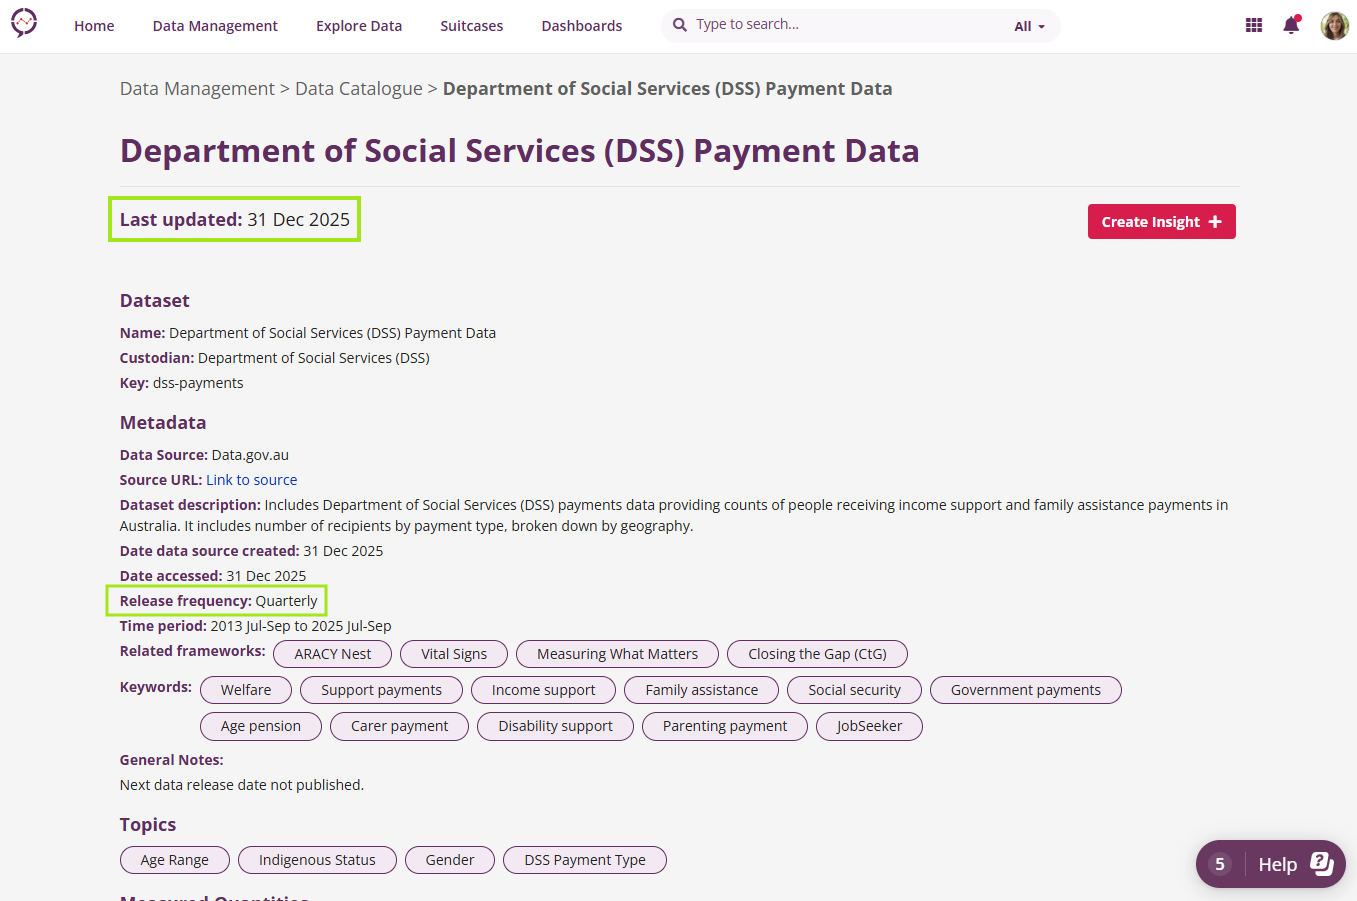
Task: Open the Link to source URL
Action: (x=251, y=480)
